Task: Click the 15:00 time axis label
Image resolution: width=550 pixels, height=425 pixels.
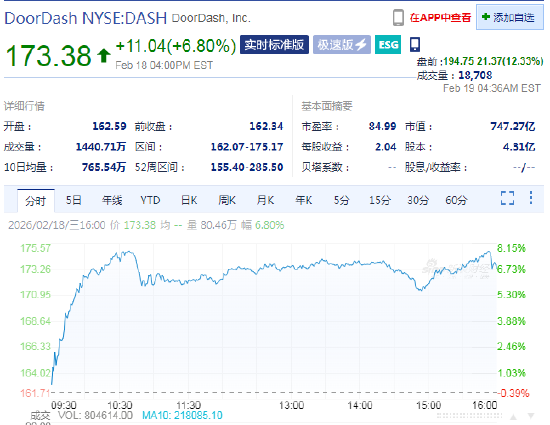Action: [x=428, y=405]
